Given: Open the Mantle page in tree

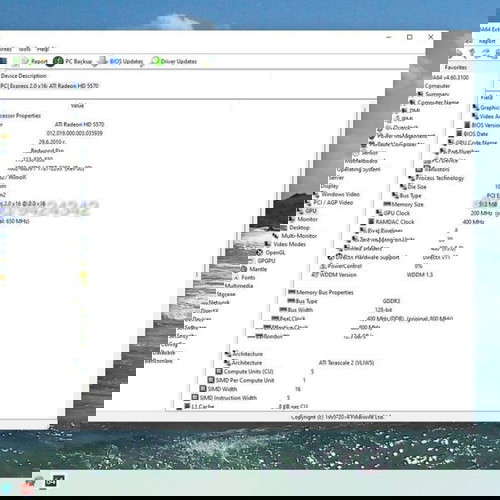Looking at the screenshot, I should pos(254,269).
